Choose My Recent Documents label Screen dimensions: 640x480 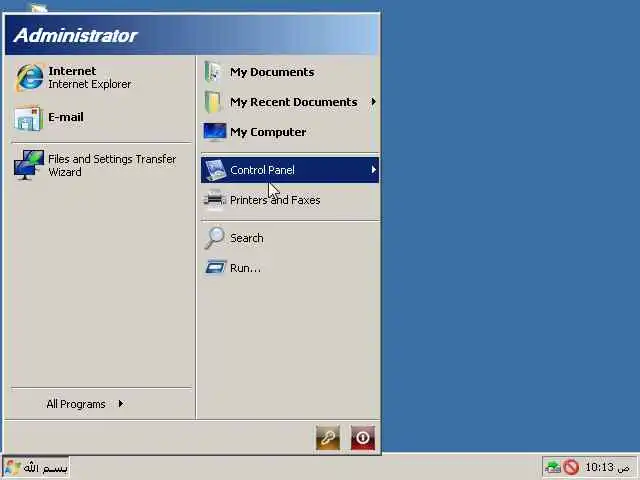(x=293, y=102)
